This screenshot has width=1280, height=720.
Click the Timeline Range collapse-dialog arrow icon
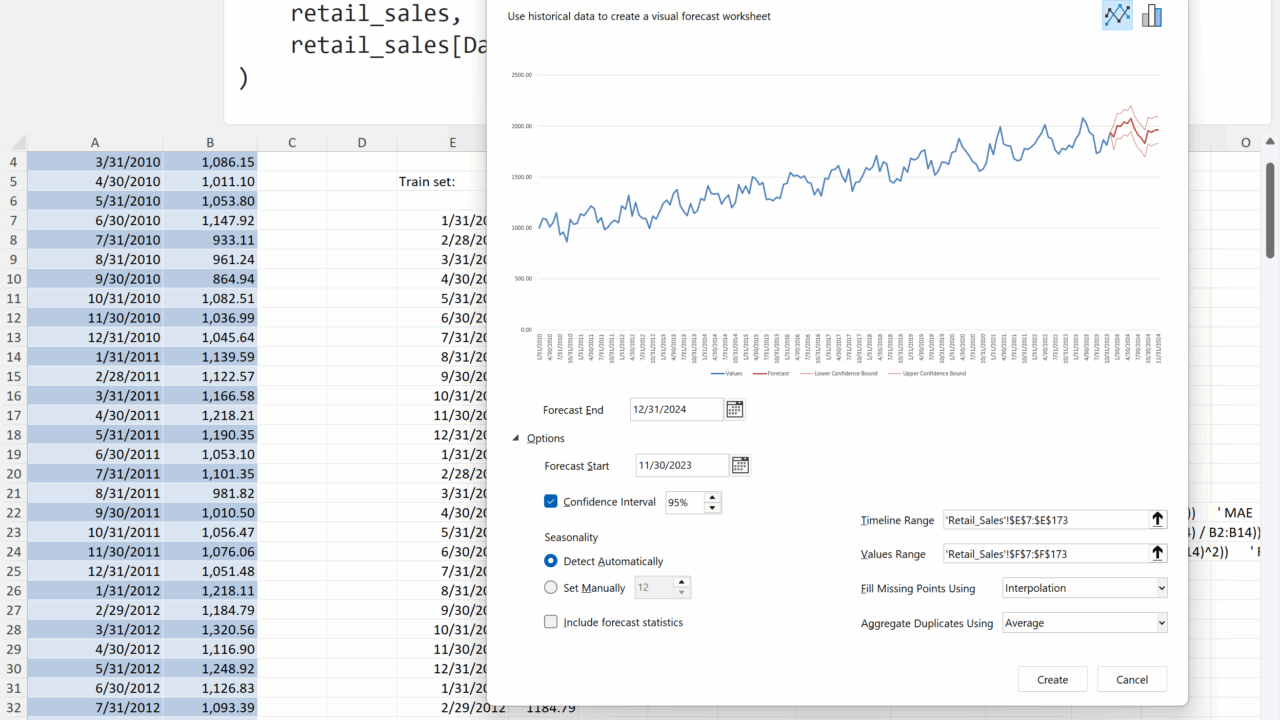(1158, 519)
